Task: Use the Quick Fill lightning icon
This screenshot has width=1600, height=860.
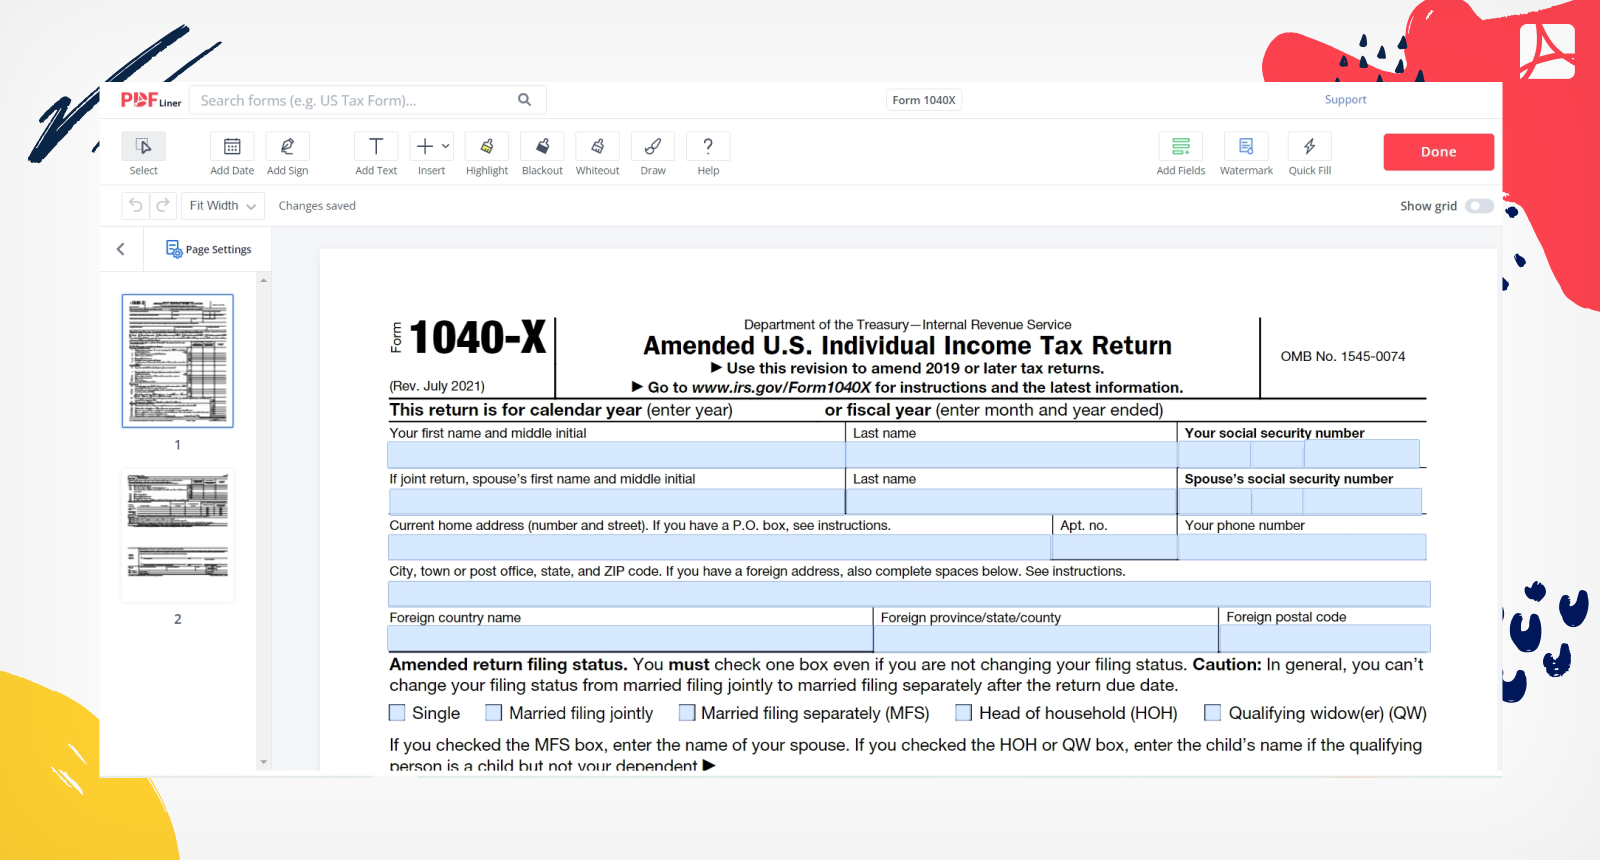Action: 1309,147
